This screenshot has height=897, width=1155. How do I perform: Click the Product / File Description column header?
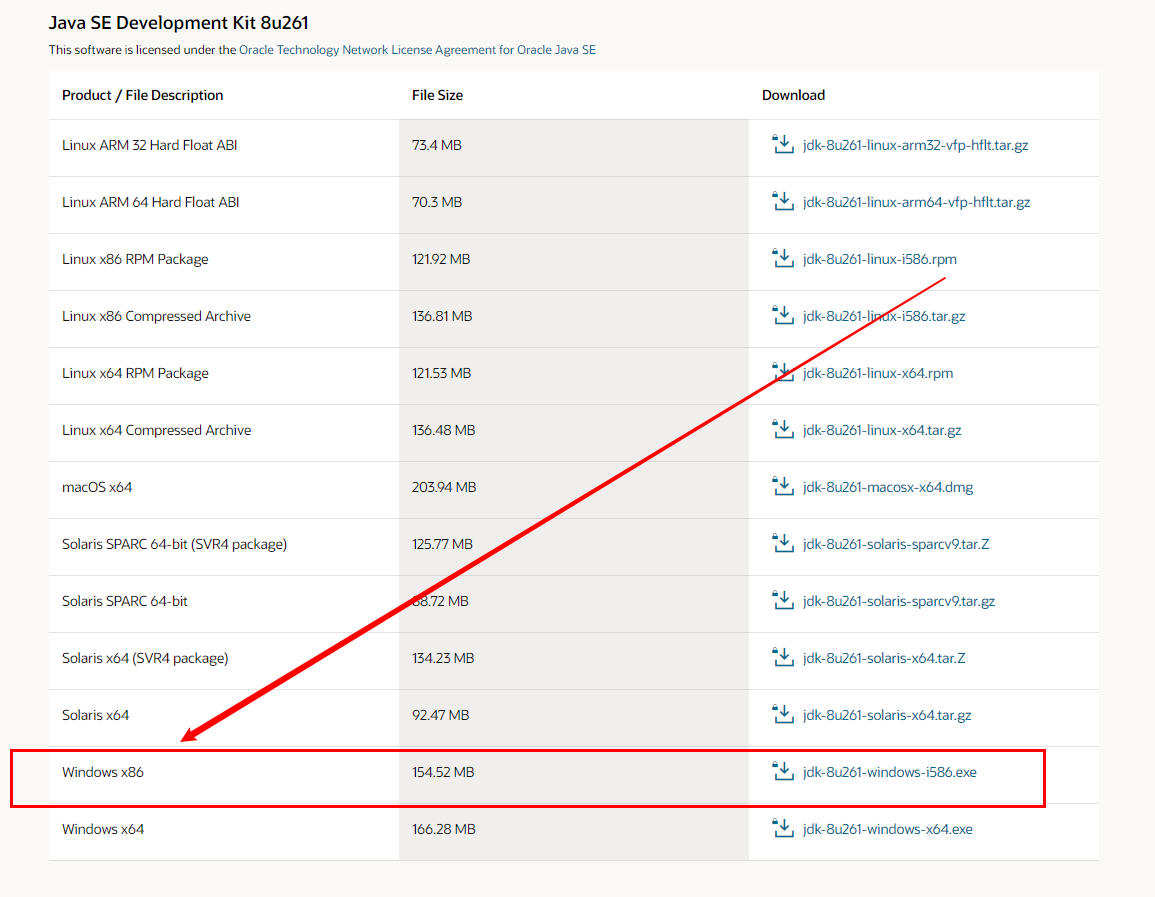142,95
